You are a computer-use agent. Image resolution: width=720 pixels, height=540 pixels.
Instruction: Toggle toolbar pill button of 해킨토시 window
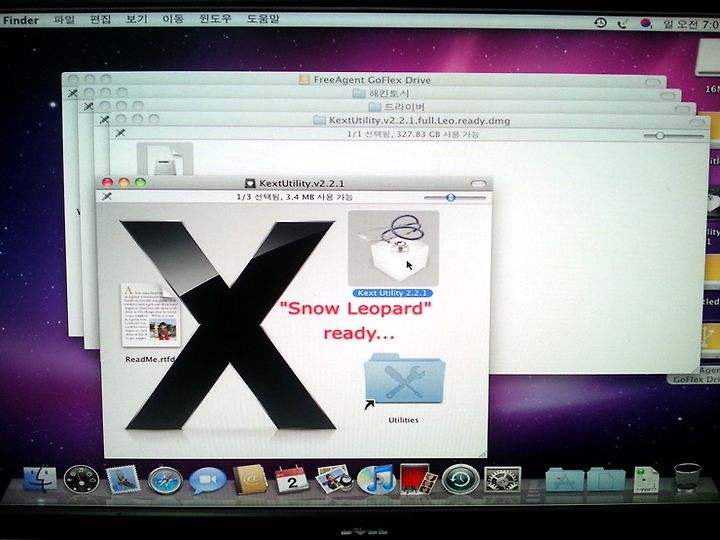(x=667, y=96)
